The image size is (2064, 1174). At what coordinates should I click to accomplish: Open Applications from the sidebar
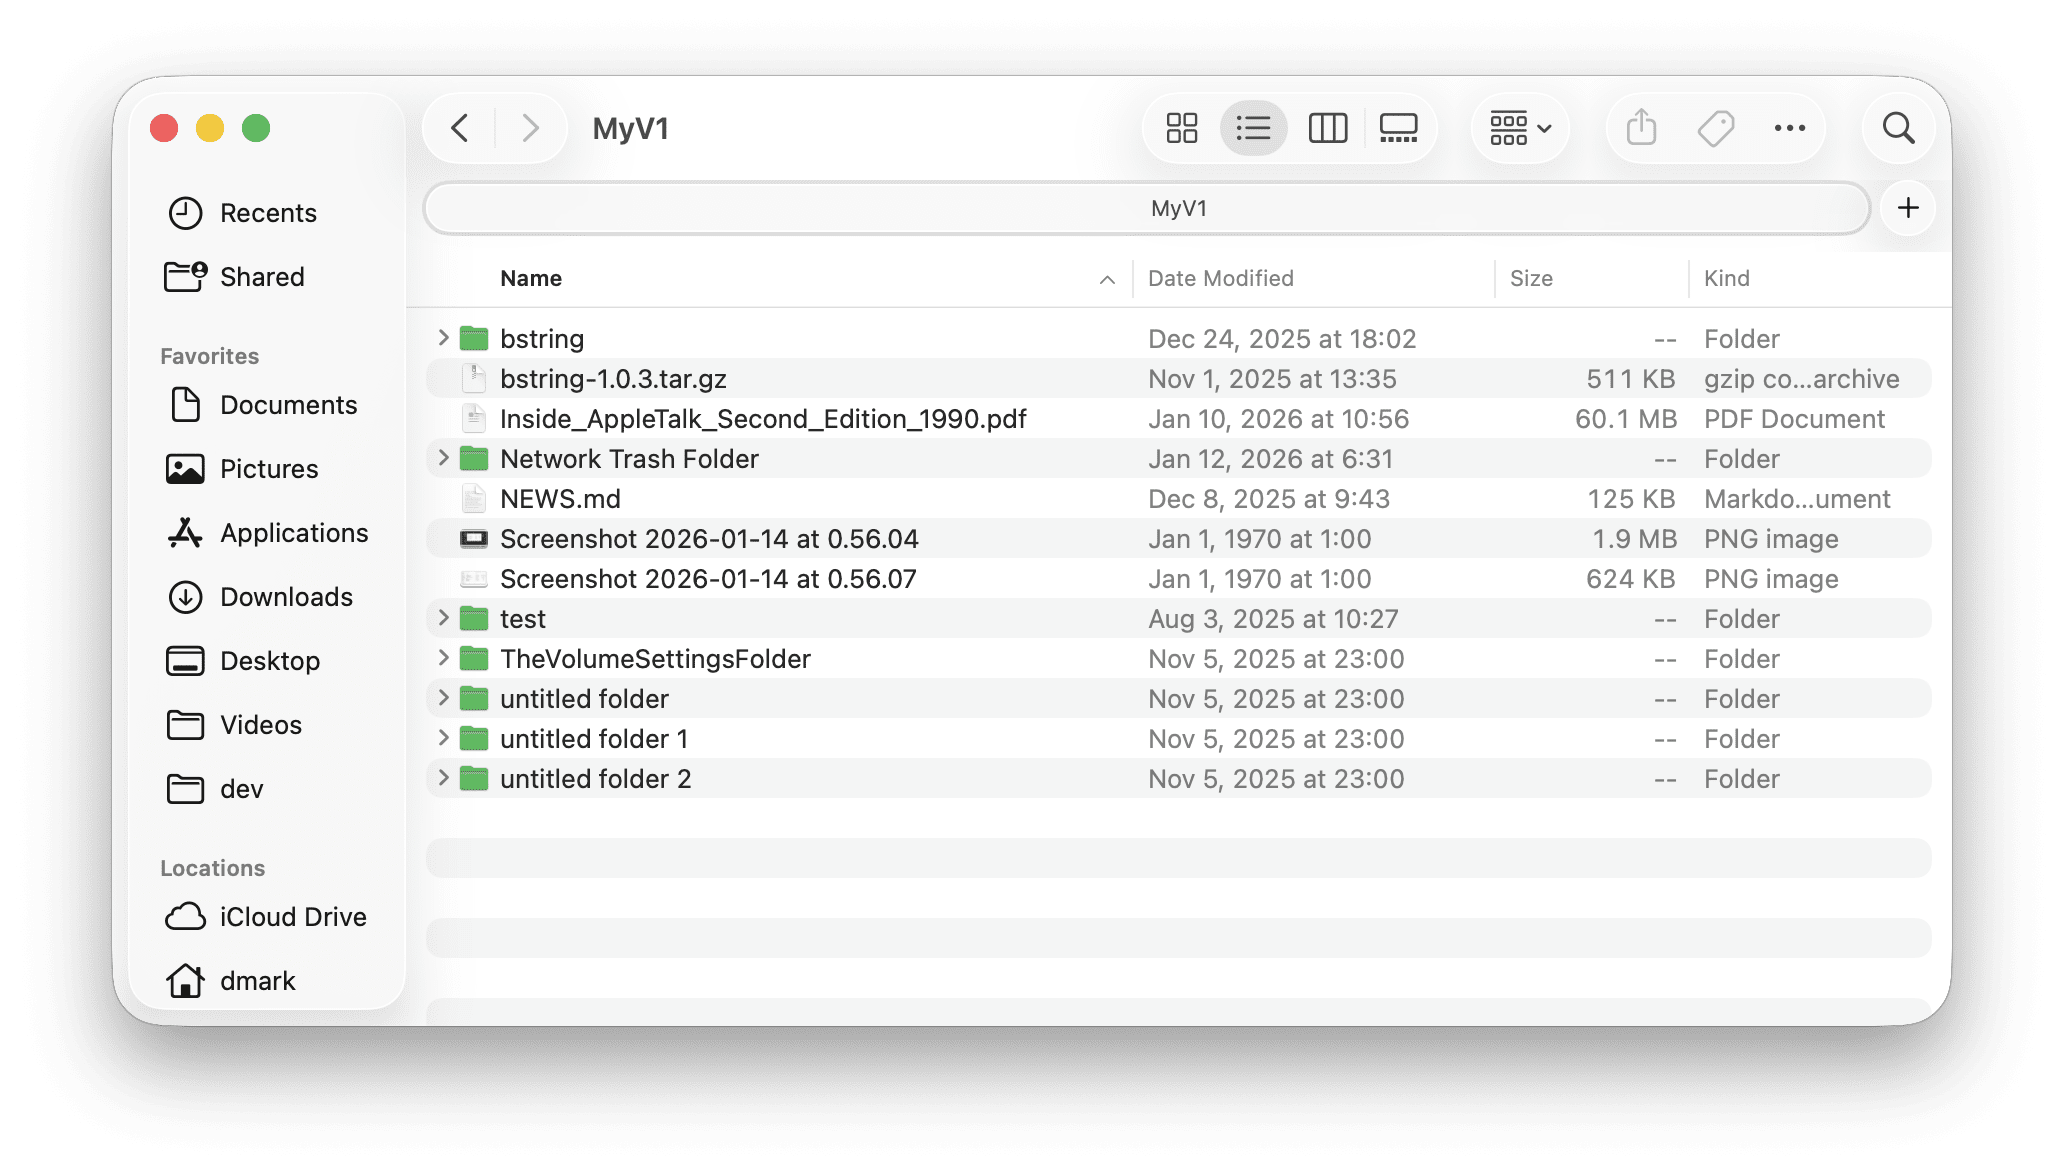(294, 533)
